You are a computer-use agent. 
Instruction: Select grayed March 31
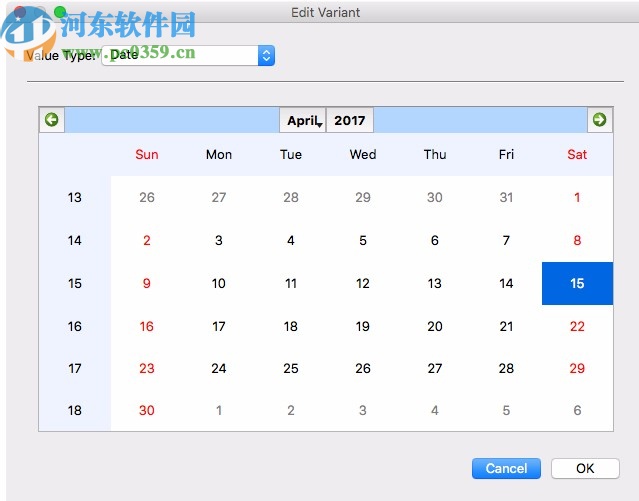[x=506, y=197]
